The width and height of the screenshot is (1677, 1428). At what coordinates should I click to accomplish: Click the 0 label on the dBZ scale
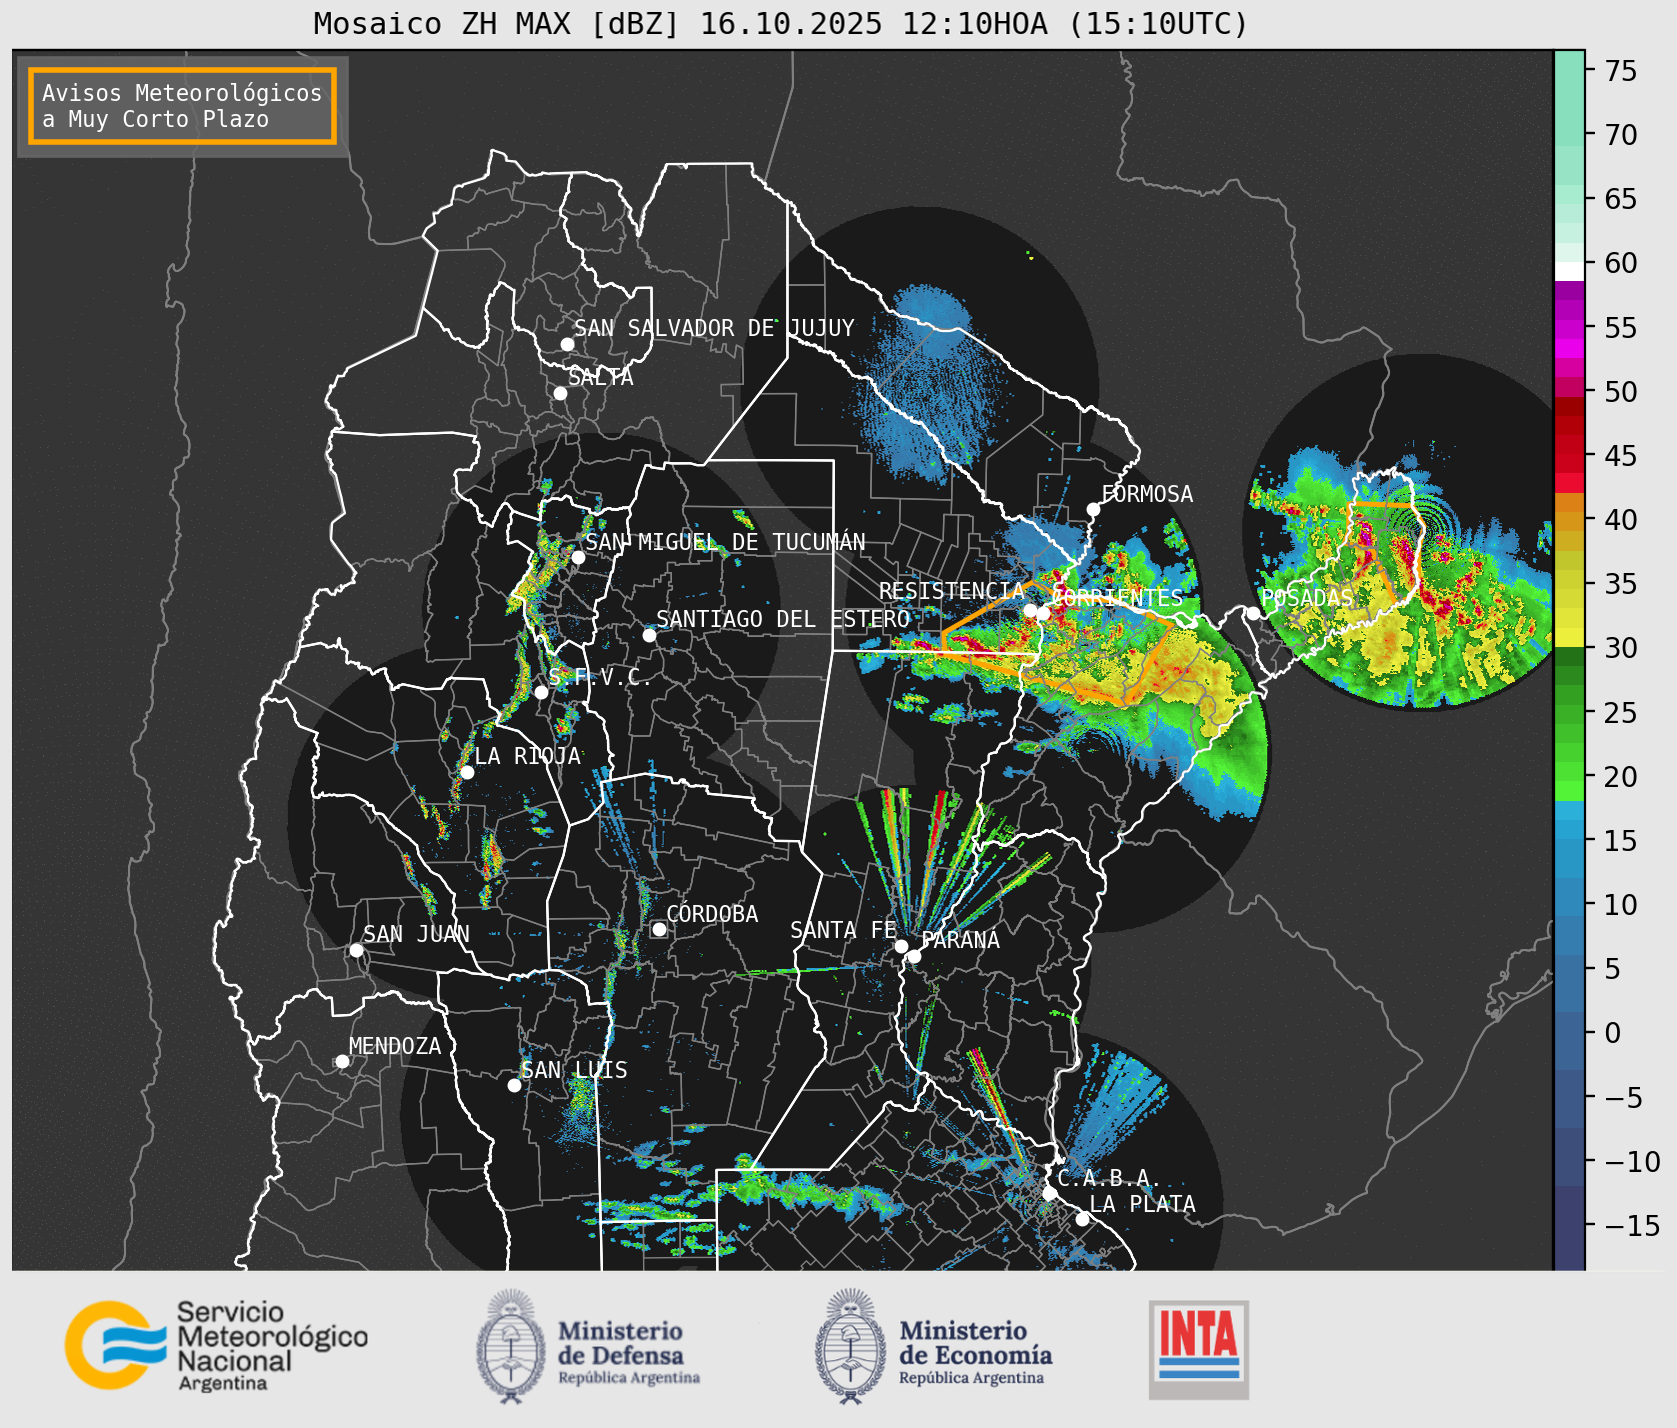[x=1612, y=1033]
